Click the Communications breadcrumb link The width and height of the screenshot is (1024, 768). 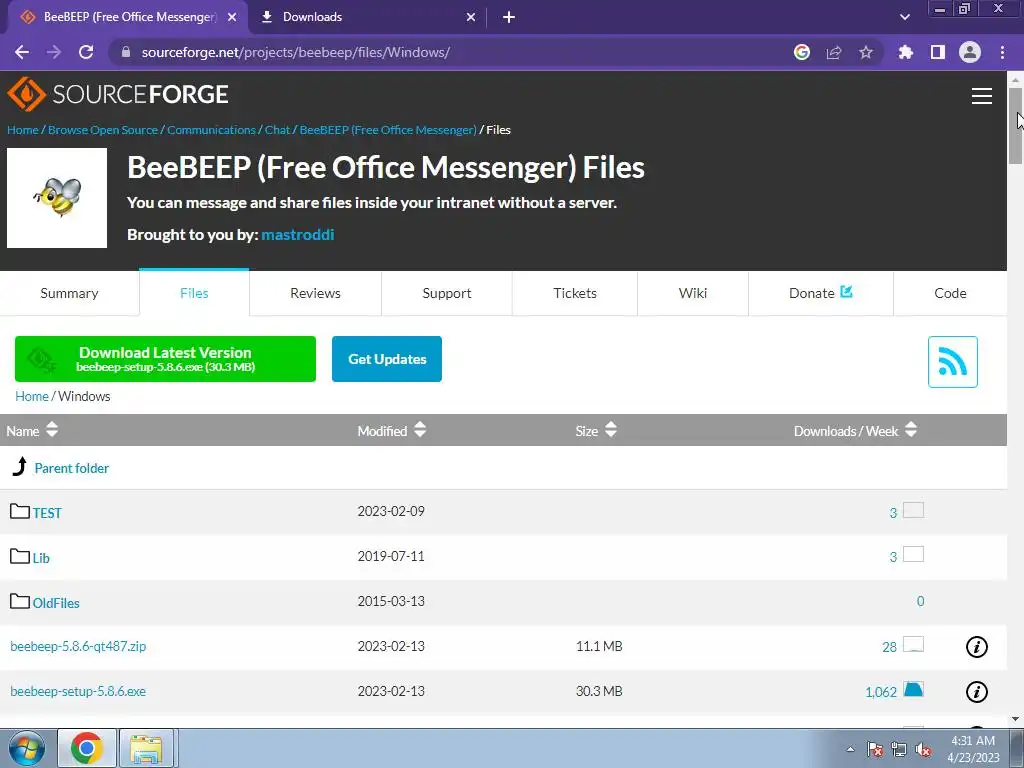tap(211, 130)
